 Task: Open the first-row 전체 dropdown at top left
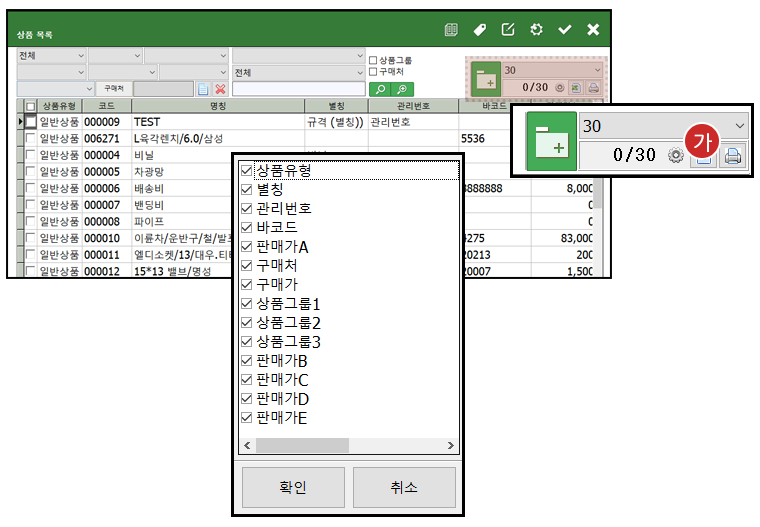(x=51, y=56)
